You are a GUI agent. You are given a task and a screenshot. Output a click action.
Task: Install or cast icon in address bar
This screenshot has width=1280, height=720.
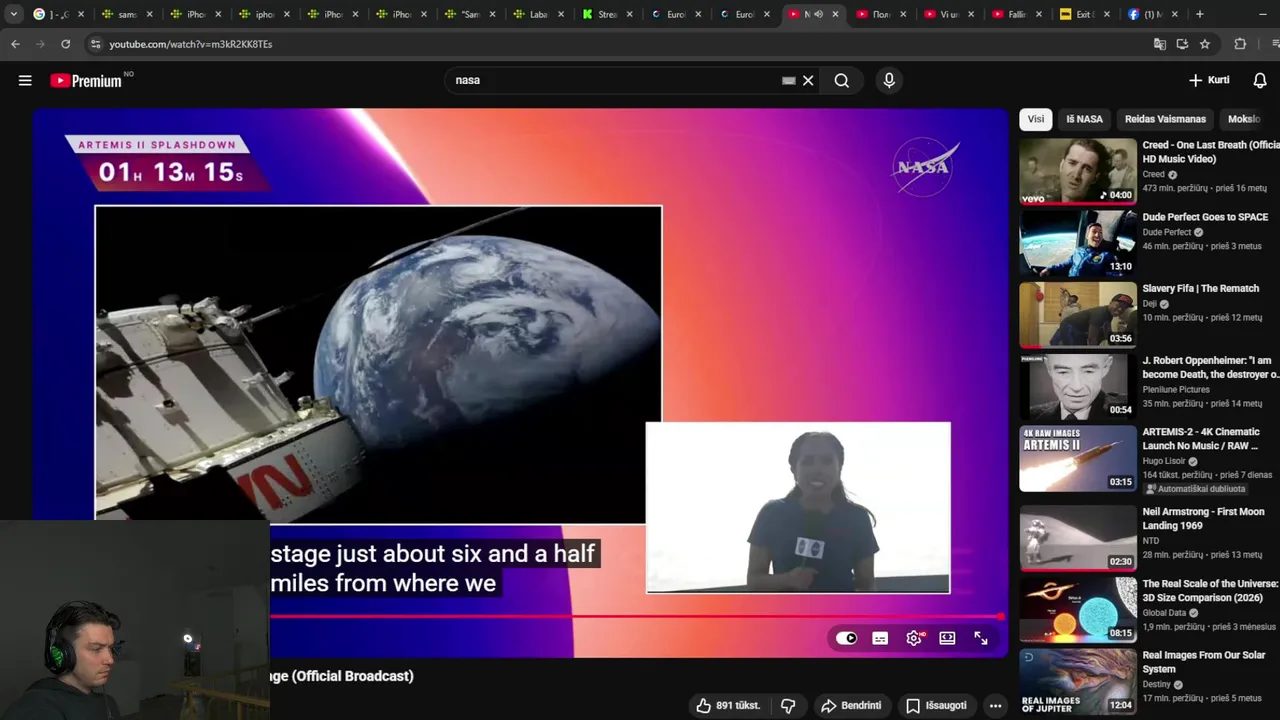[1182, 44]
